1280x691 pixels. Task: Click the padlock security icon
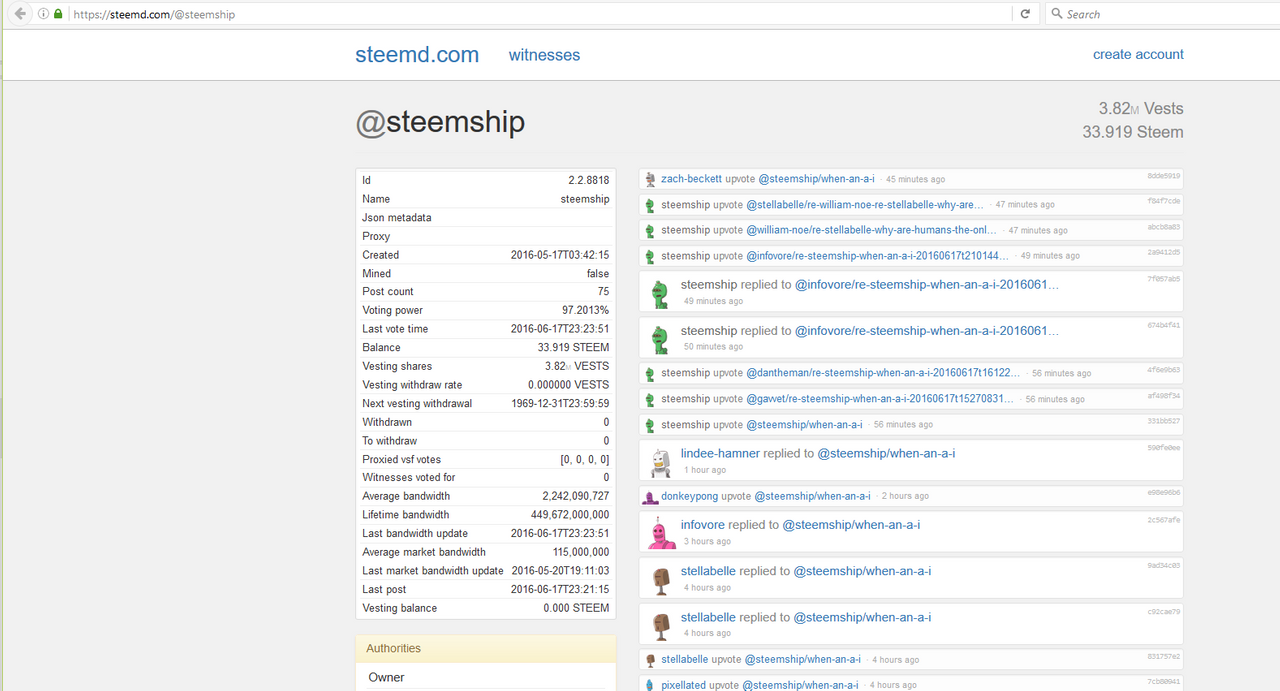57,14
